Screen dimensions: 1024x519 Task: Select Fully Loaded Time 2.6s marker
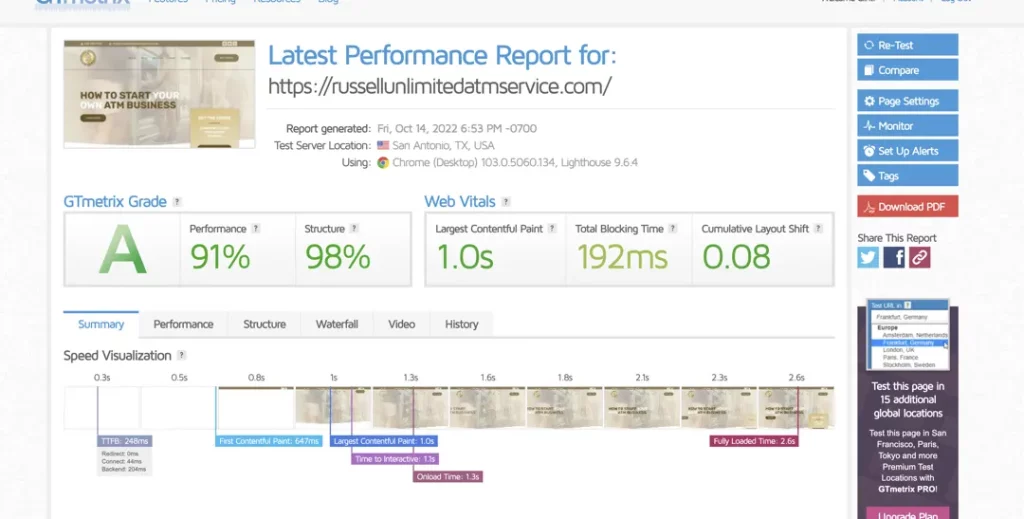[x=754, y=441]
